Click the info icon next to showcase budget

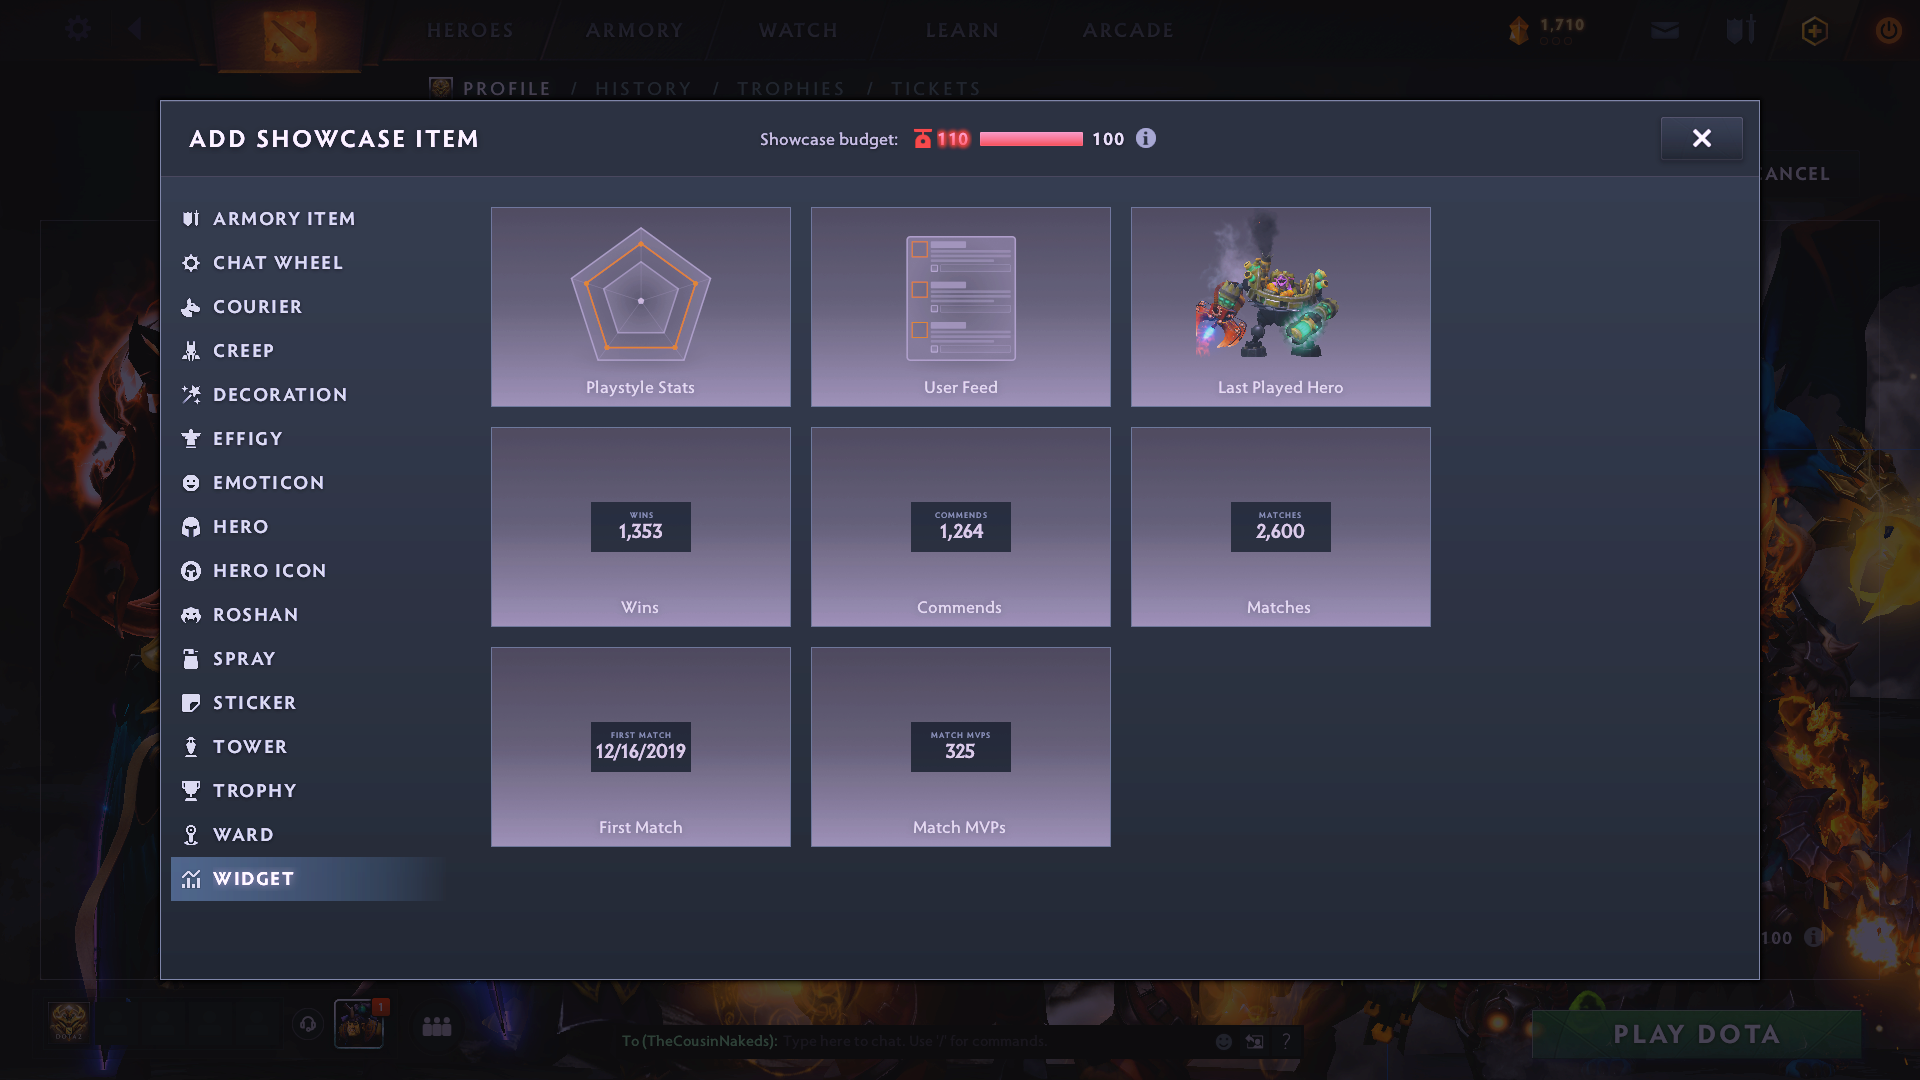(1146, 139)
